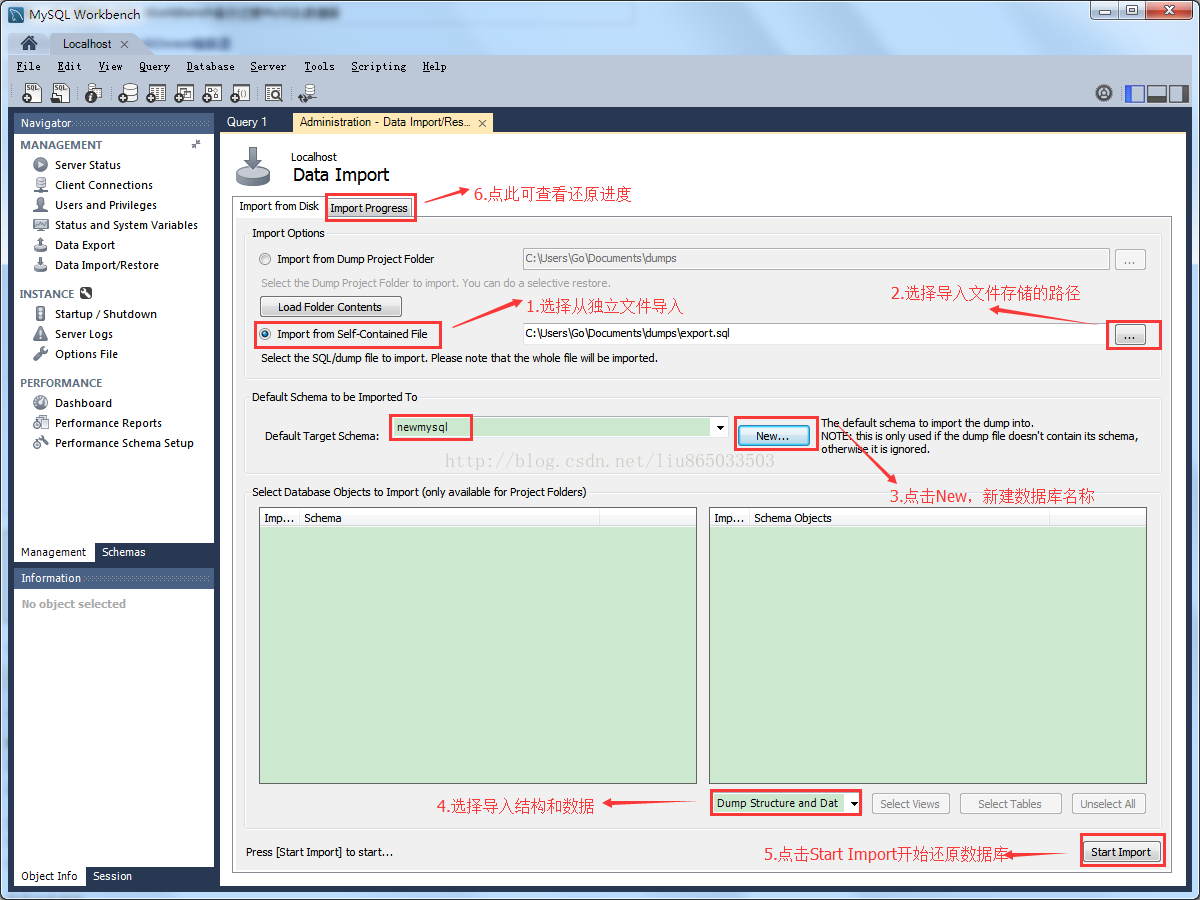Go to the Home tab icon

click(29, 44)
